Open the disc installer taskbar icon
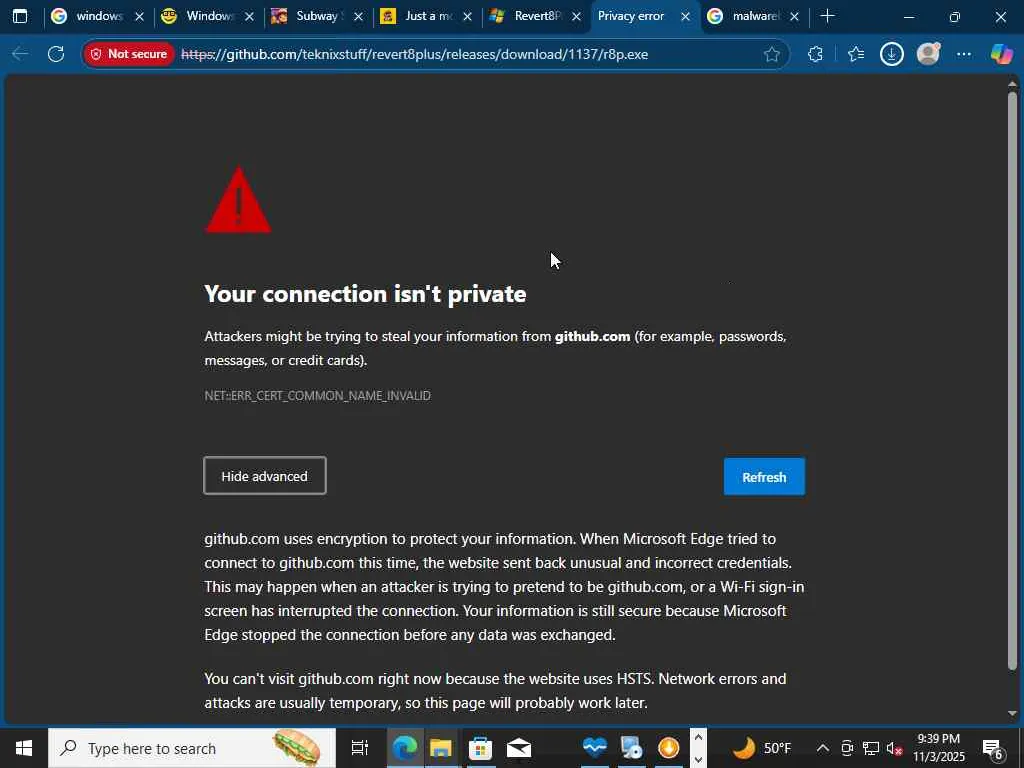Image resolution: width=1024 pixels, height=768 pixels. [632, 748]
